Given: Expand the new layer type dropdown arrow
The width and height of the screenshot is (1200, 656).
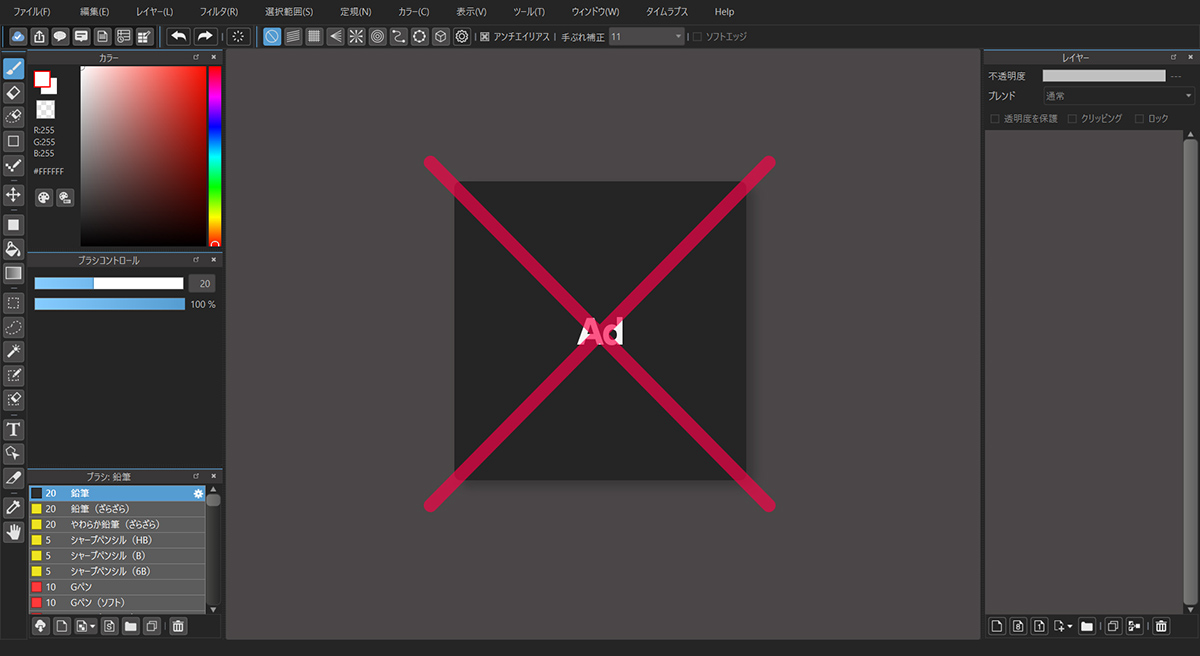Looking at the screenshot, I should (x=1068, y=625).
